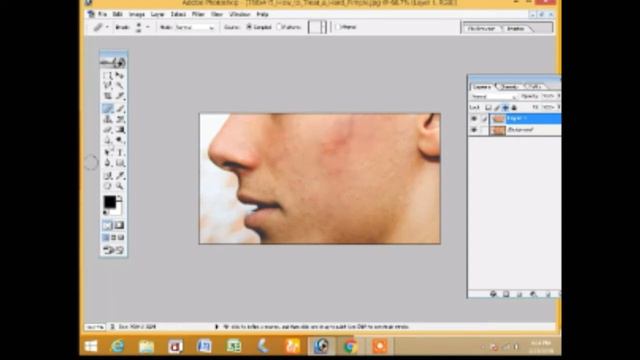The image size is (640, 360).
Task: Open the layer blend mode dropdown
Action: [x=494, y=97]
